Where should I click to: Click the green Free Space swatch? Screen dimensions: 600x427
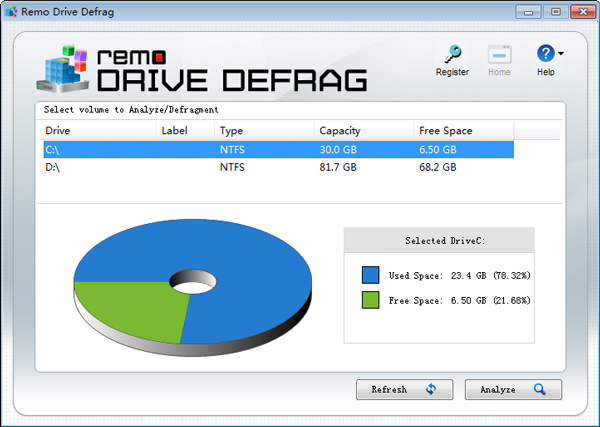(370, 300)
